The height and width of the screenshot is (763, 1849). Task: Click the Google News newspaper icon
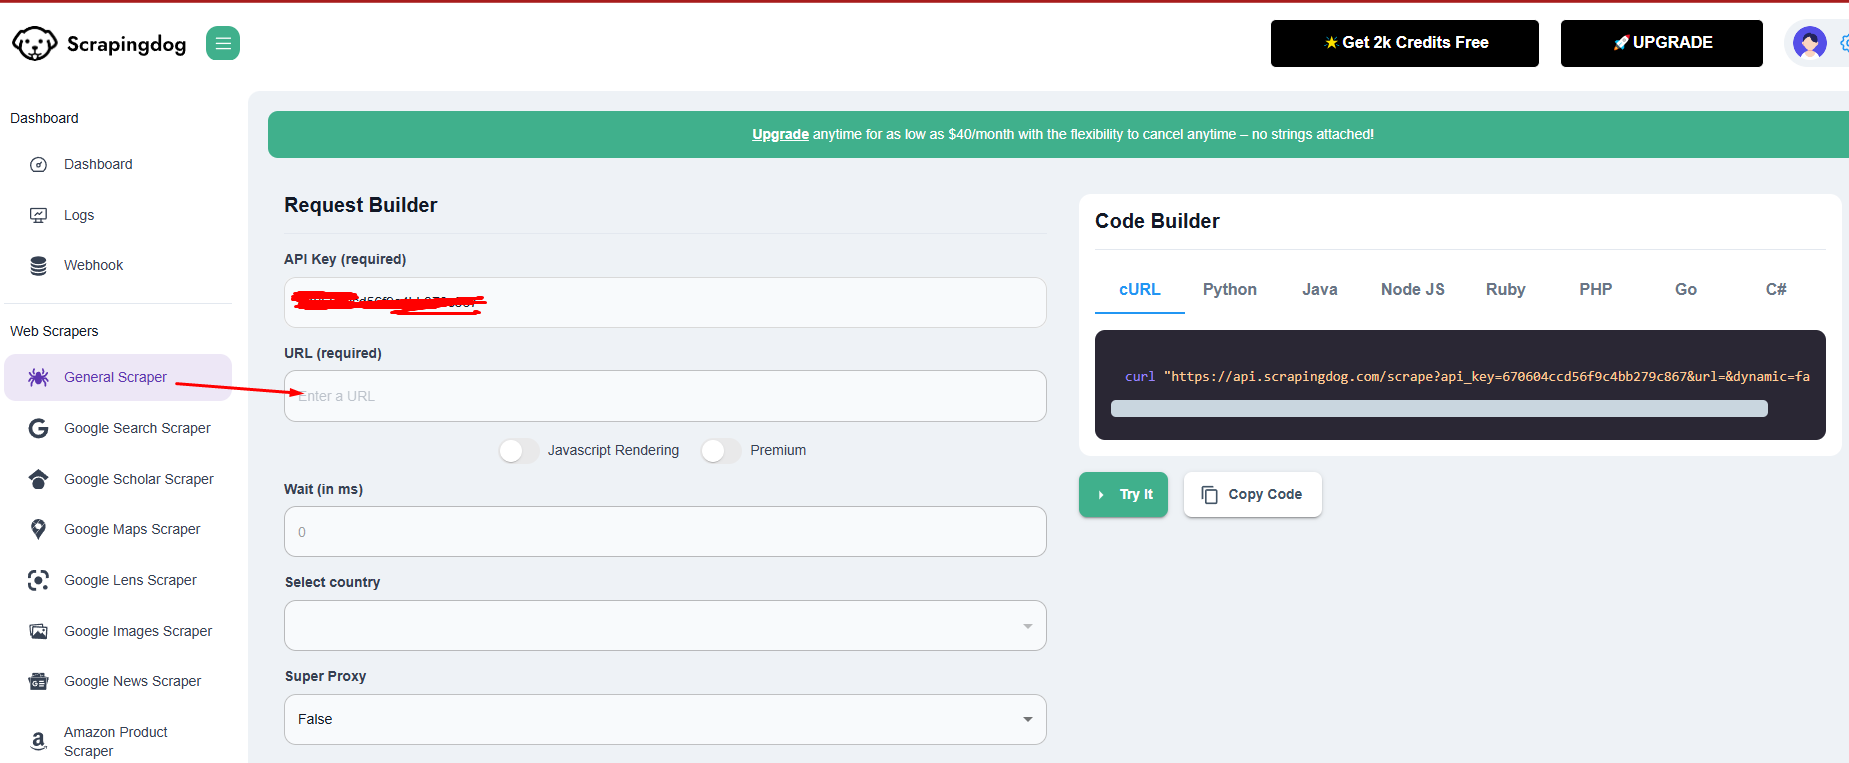pos(38,681)
